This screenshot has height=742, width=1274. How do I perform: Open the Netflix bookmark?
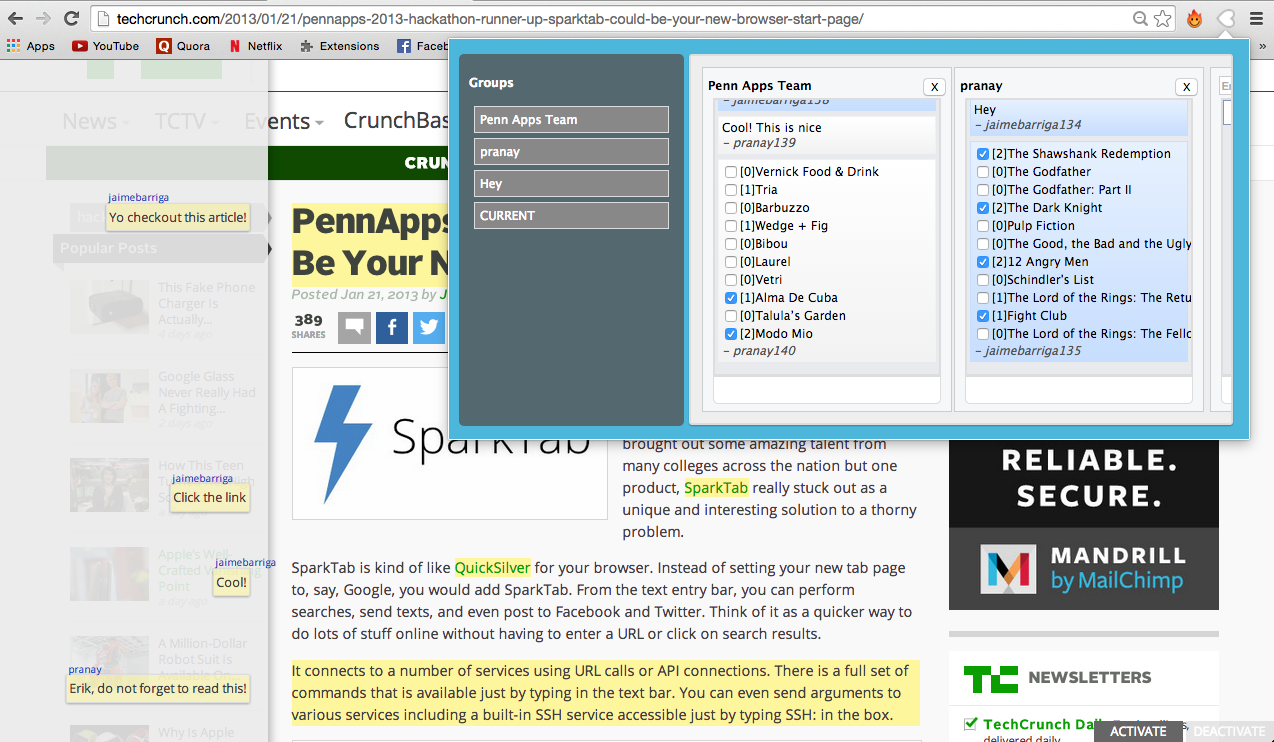pyautogui.click(x=255, y=46)
